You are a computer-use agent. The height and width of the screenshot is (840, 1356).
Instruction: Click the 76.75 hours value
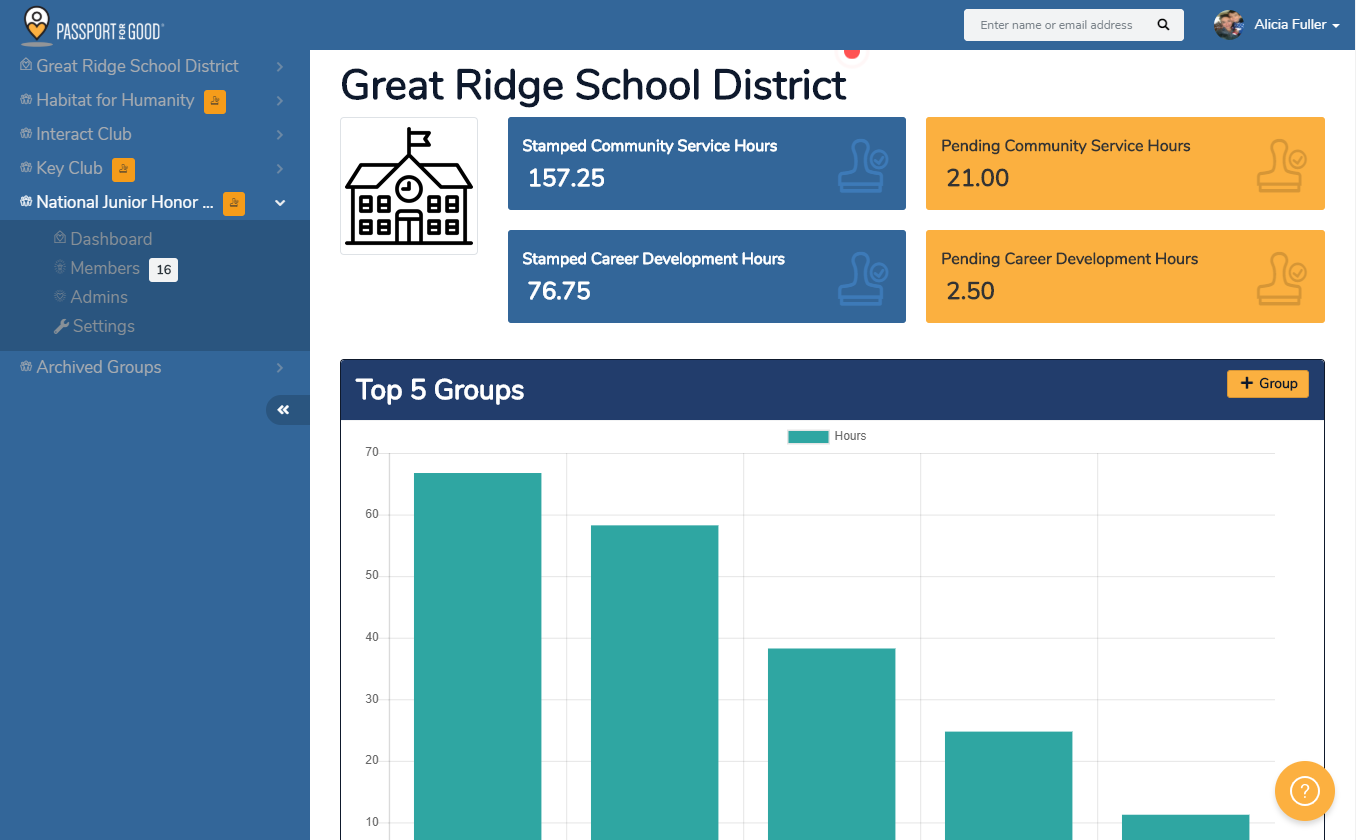[x=560, y=291]
